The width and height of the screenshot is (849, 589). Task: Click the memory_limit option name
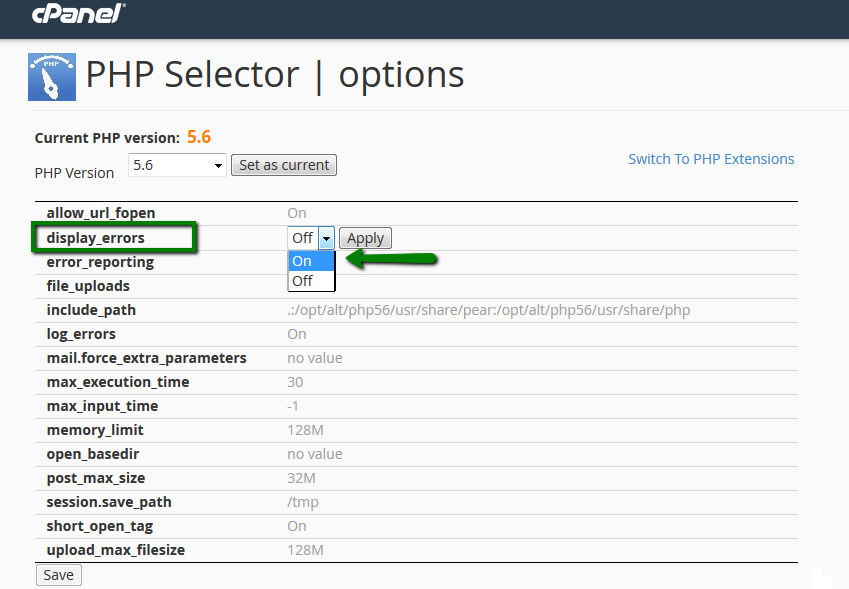[95, 430]
